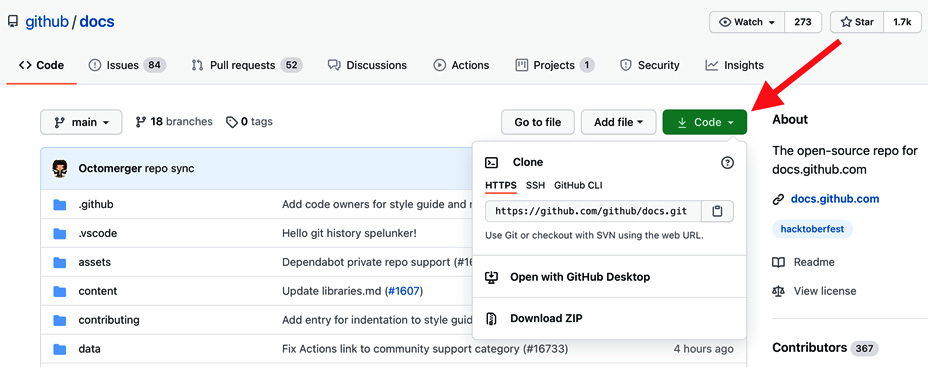Click the link chain icon beside docs.github.com
Viewport: 928px width, 367px height.
tap(778, 199)
